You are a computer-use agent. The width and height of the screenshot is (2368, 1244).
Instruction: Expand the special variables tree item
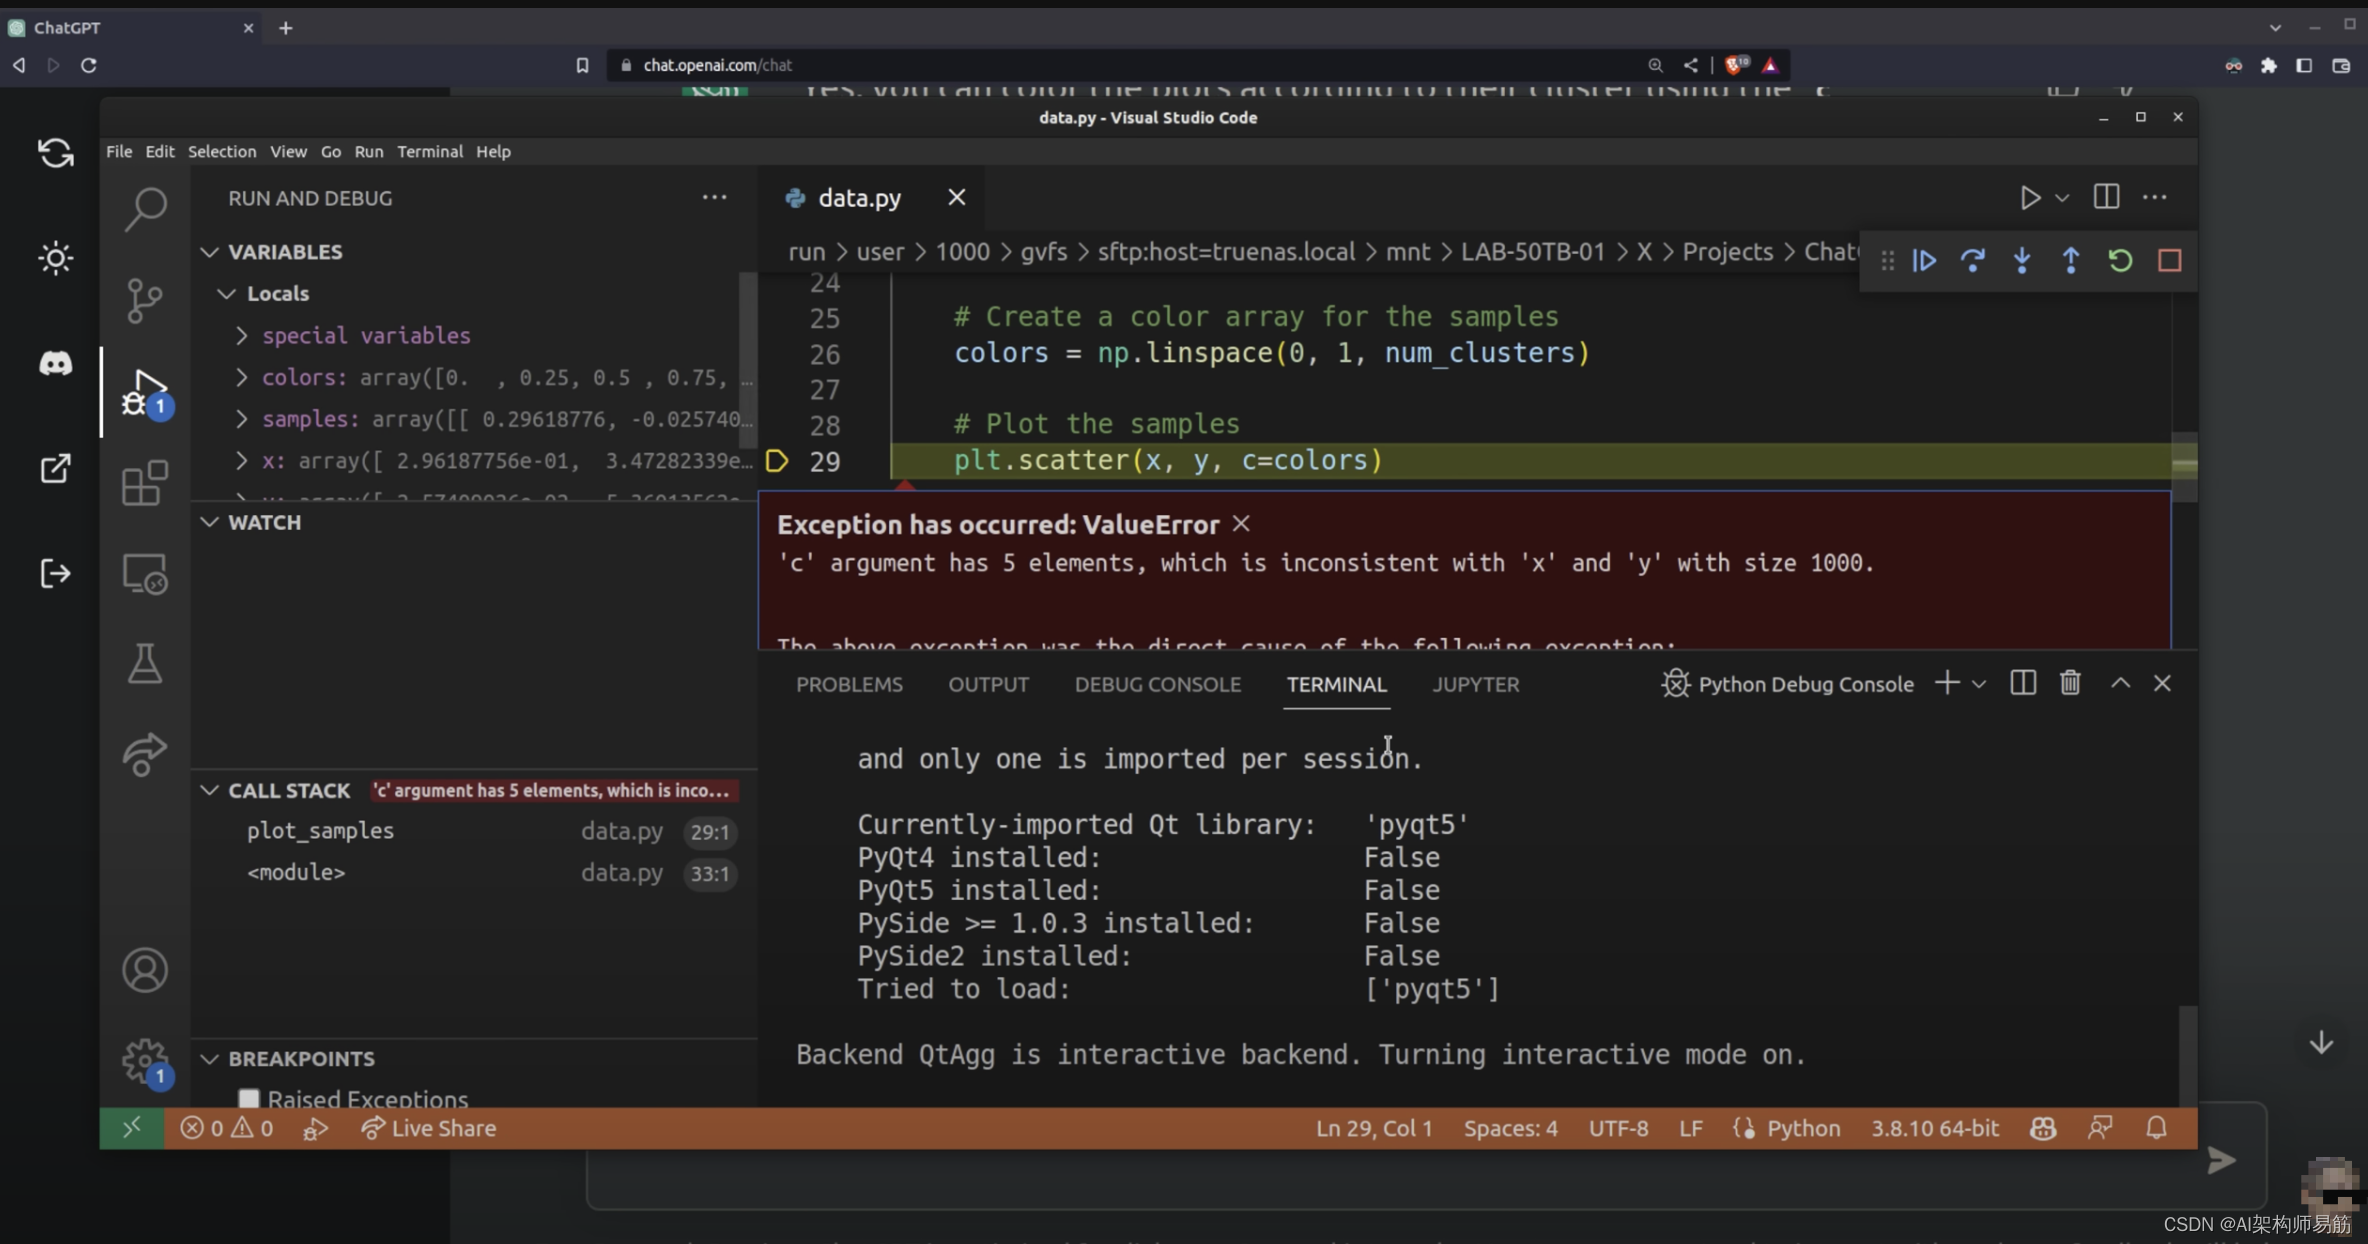(x=241, y=334)
